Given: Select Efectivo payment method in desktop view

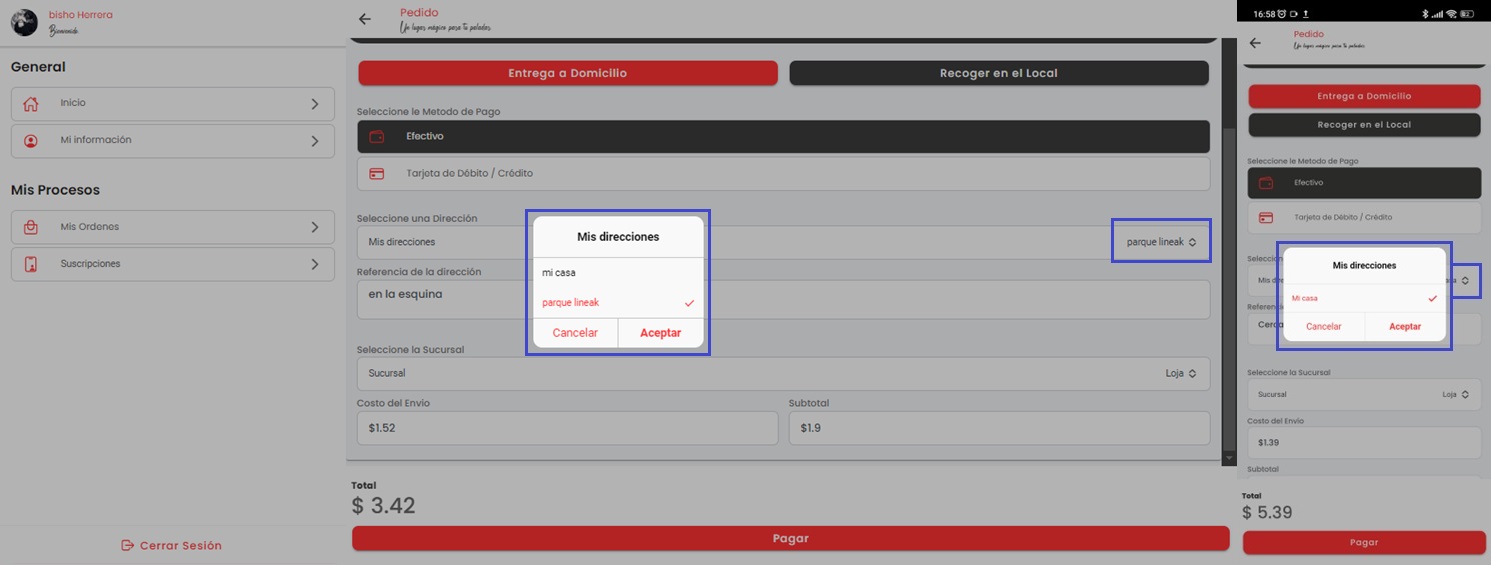Looking at the screenshot, I should click(x=783, y=137).
